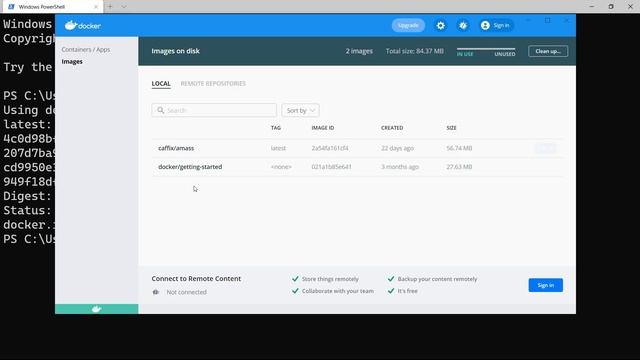This screenshot has width=640, height=360.
Task: Click PowerShell tab icon
Action: coord(11,7)
